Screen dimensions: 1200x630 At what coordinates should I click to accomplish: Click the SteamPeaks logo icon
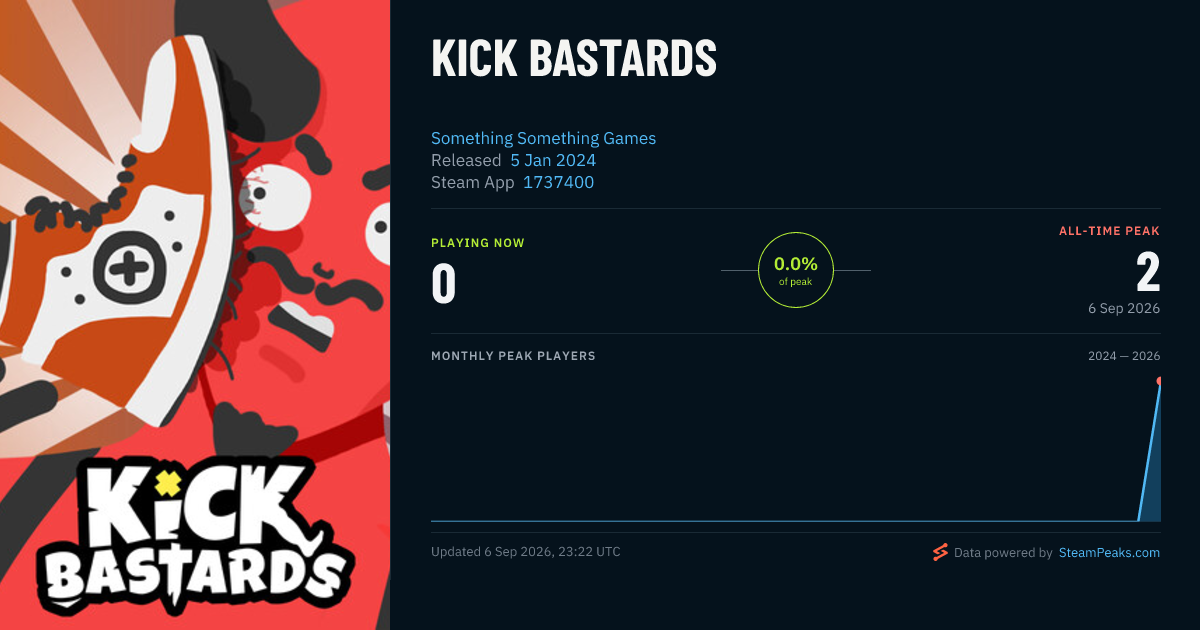tap(940, 552)
